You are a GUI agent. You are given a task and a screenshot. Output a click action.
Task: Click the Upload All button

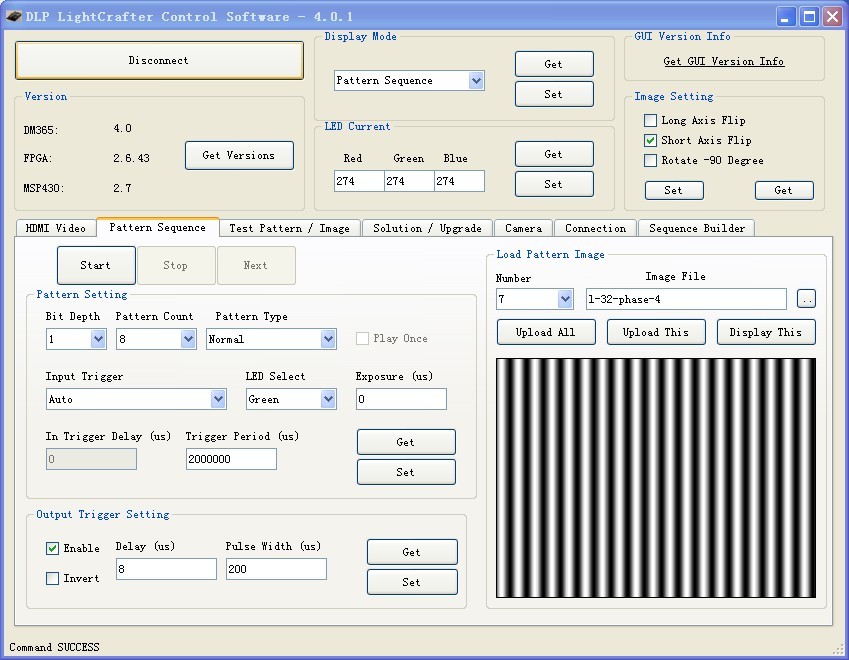(546, 332)
